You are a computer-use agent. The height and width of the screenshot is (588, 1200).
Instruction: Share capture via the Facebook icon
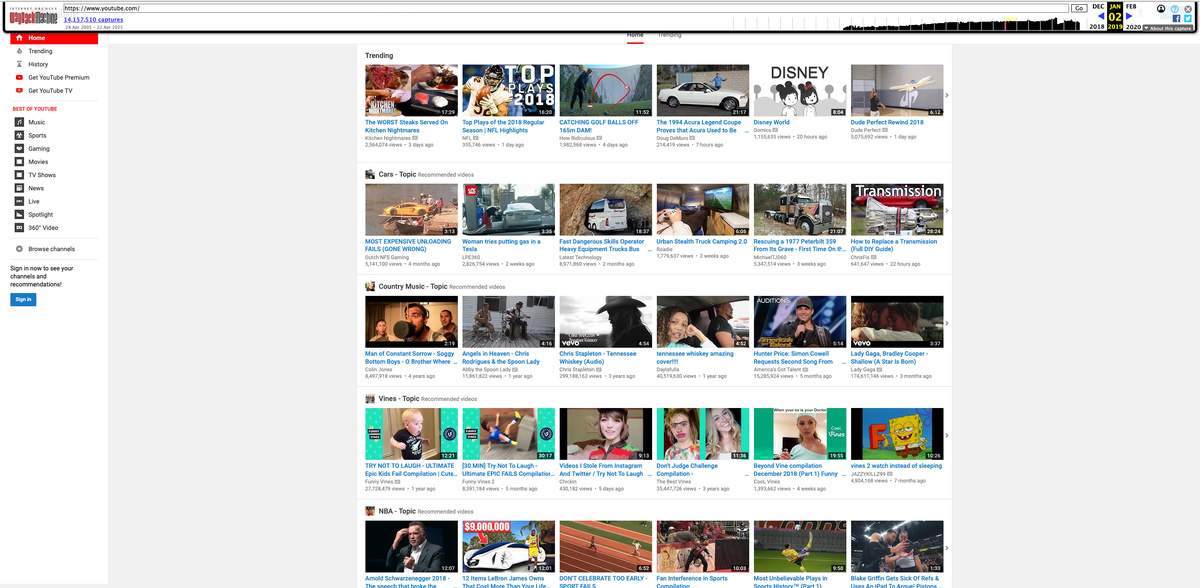[1175, 18]
